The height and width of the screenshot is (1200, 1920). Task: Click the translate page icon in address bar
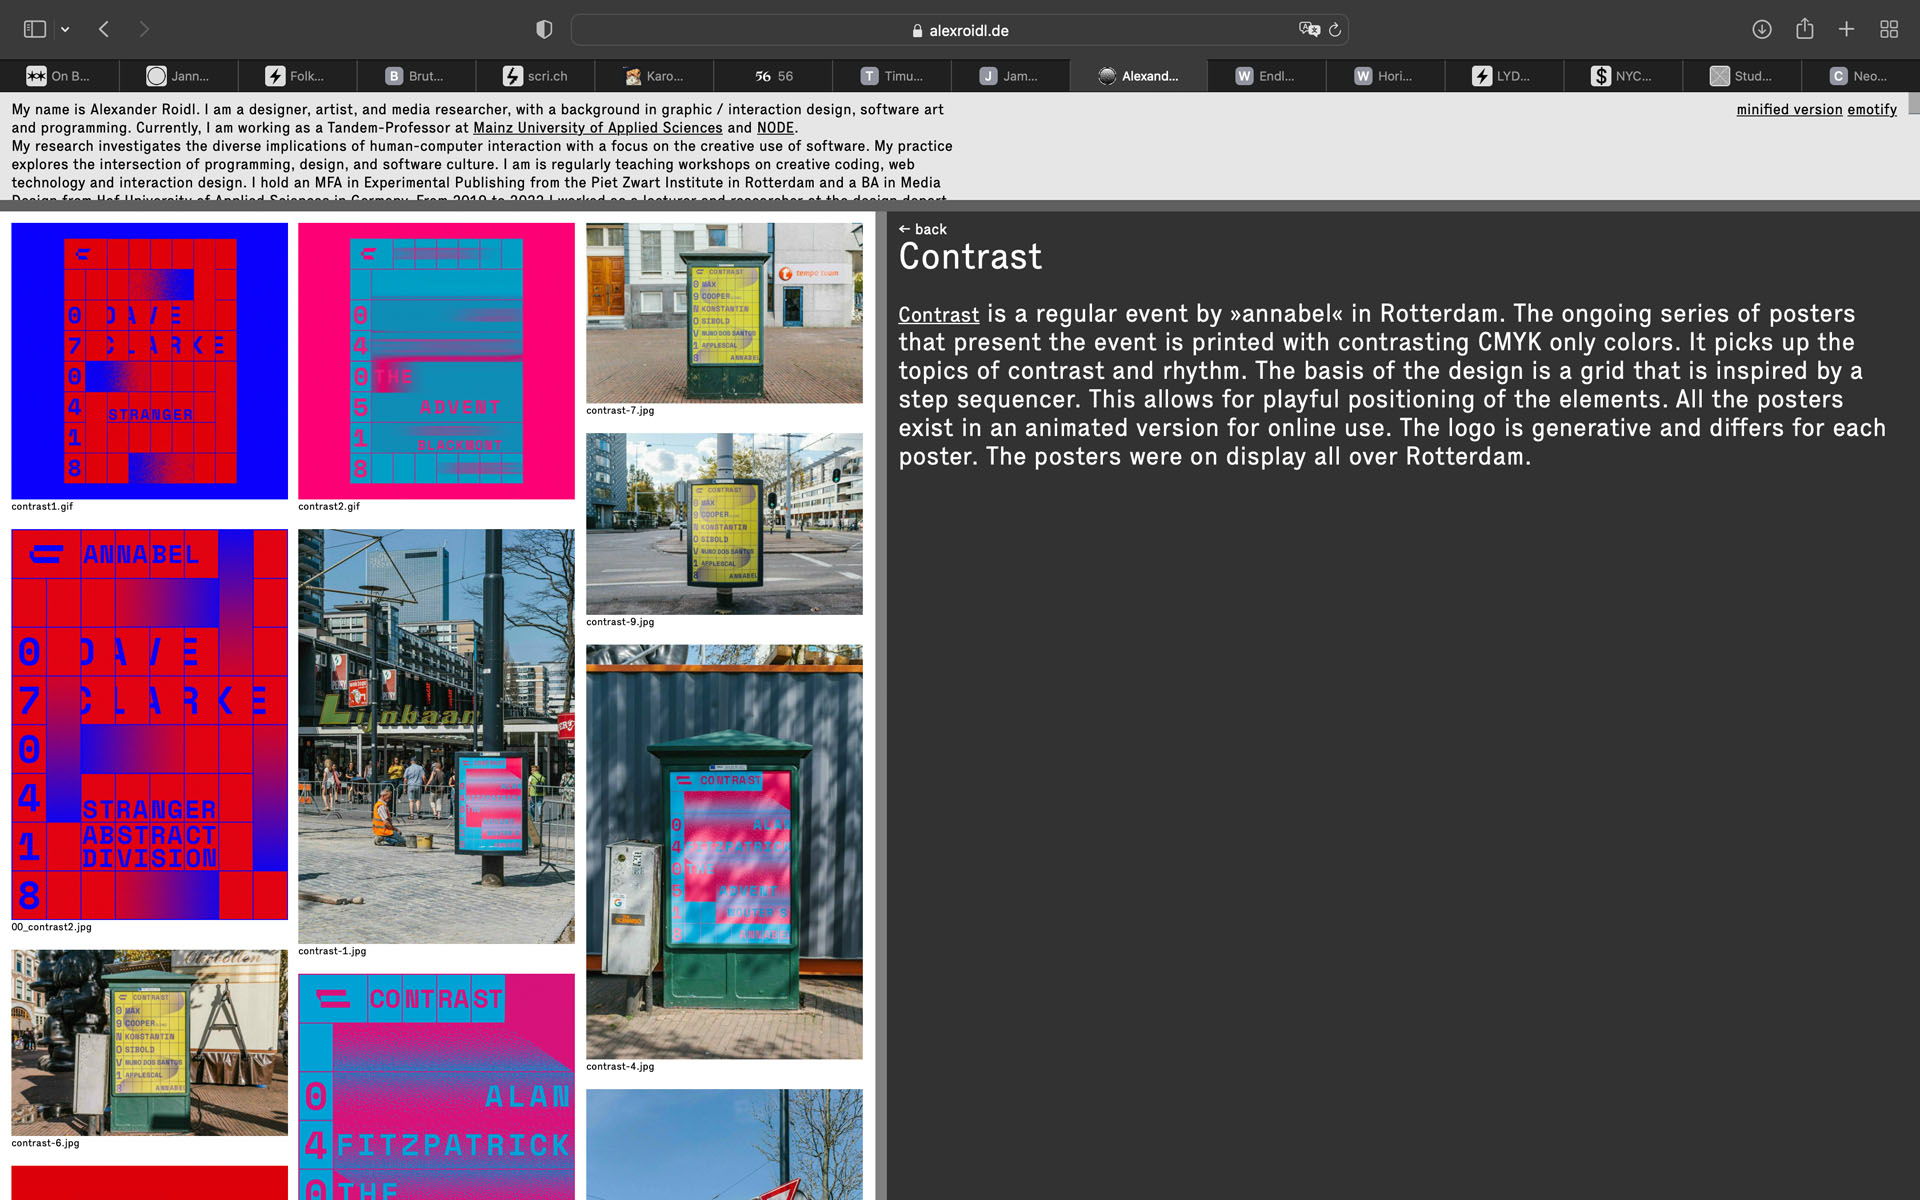click(x=1309, y=29)
